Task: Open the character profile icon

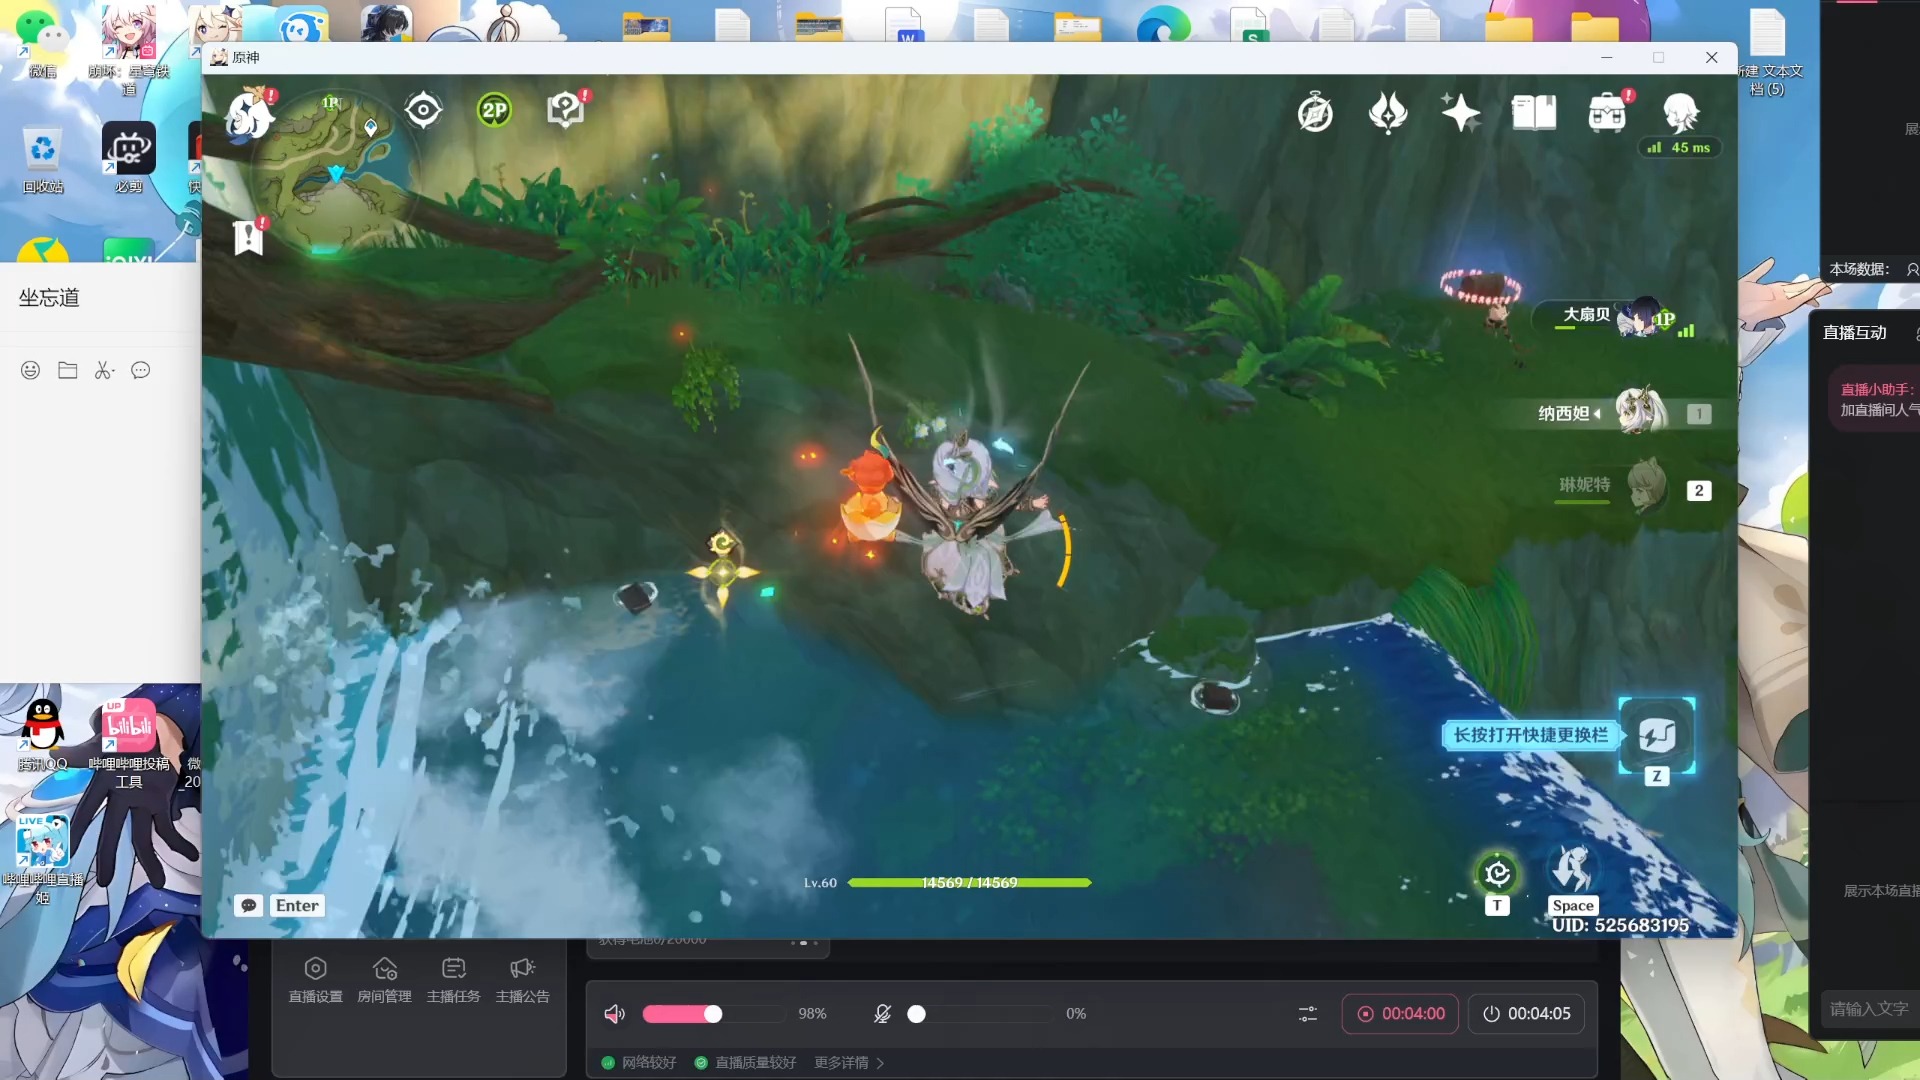Action: pyautogui.click(x=1681, y=113)
